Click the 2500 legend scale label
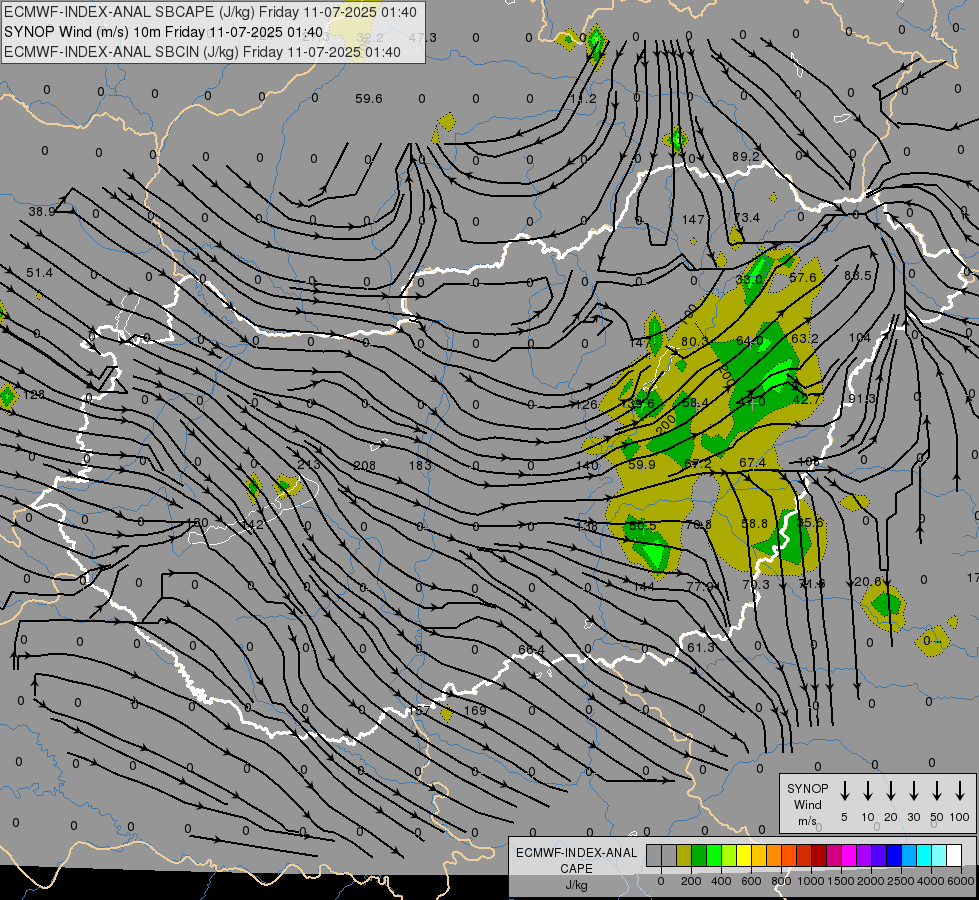The height and width of the screenshot is (900, 979). (900, 881)
